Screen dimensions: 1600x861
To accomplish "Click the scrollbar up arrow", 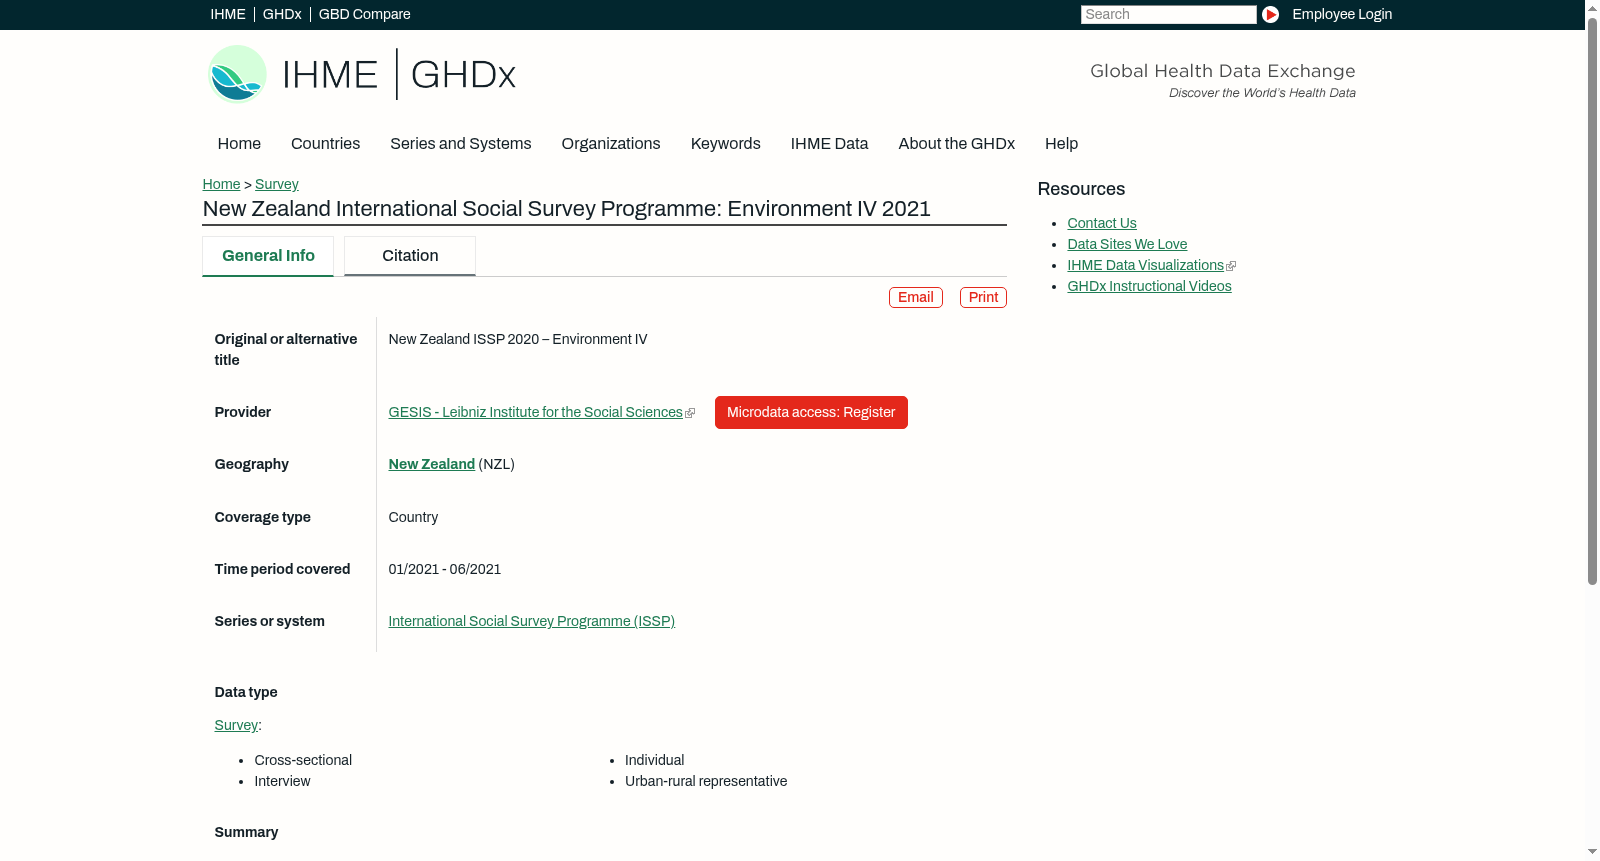I will pos(1592,7).
